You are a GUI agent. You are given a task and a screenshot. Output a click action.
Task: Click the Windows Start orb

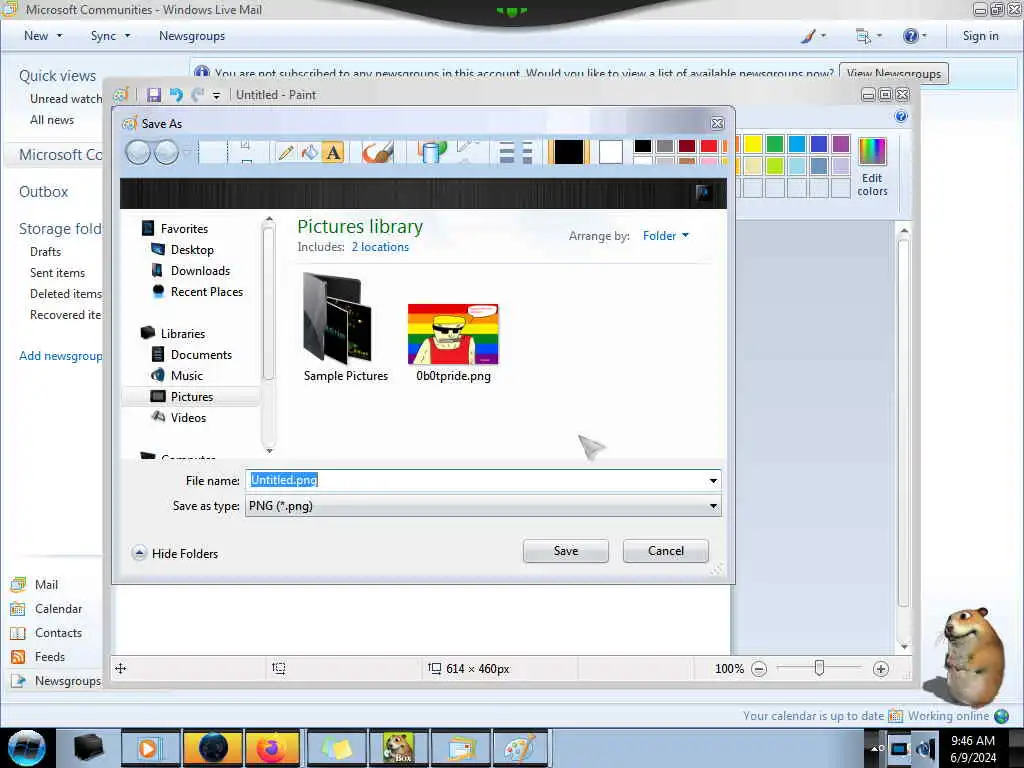click(27, 748)
